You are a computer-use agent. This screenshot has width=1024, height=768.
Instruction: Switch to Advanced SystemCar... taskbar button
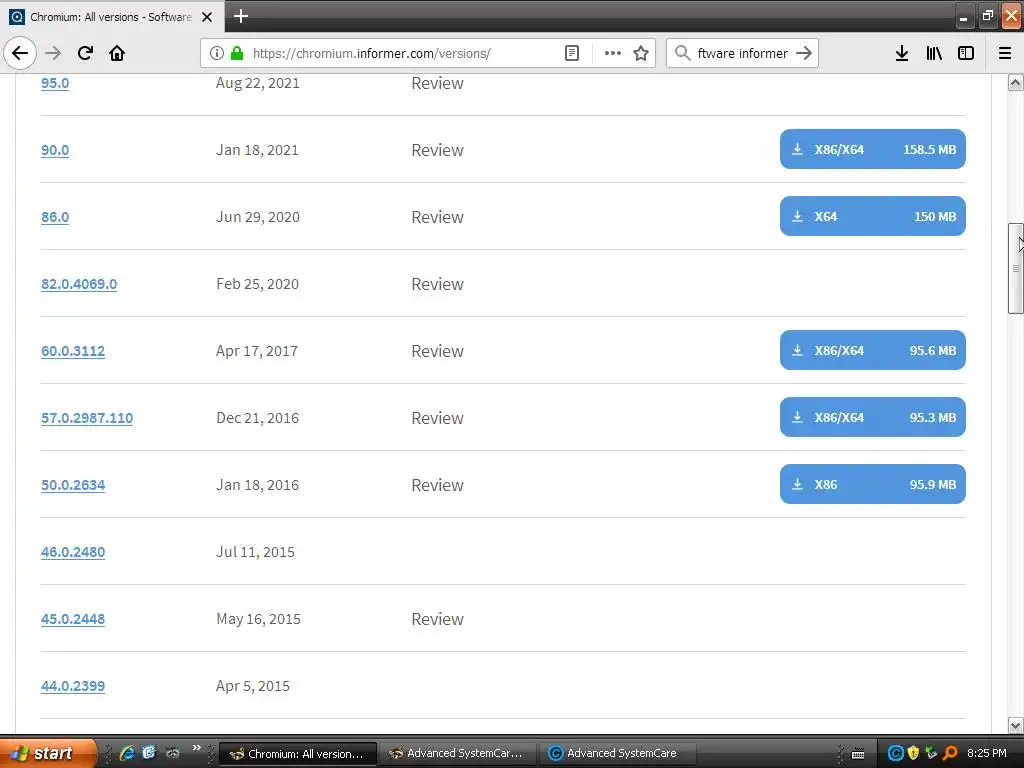457,754
